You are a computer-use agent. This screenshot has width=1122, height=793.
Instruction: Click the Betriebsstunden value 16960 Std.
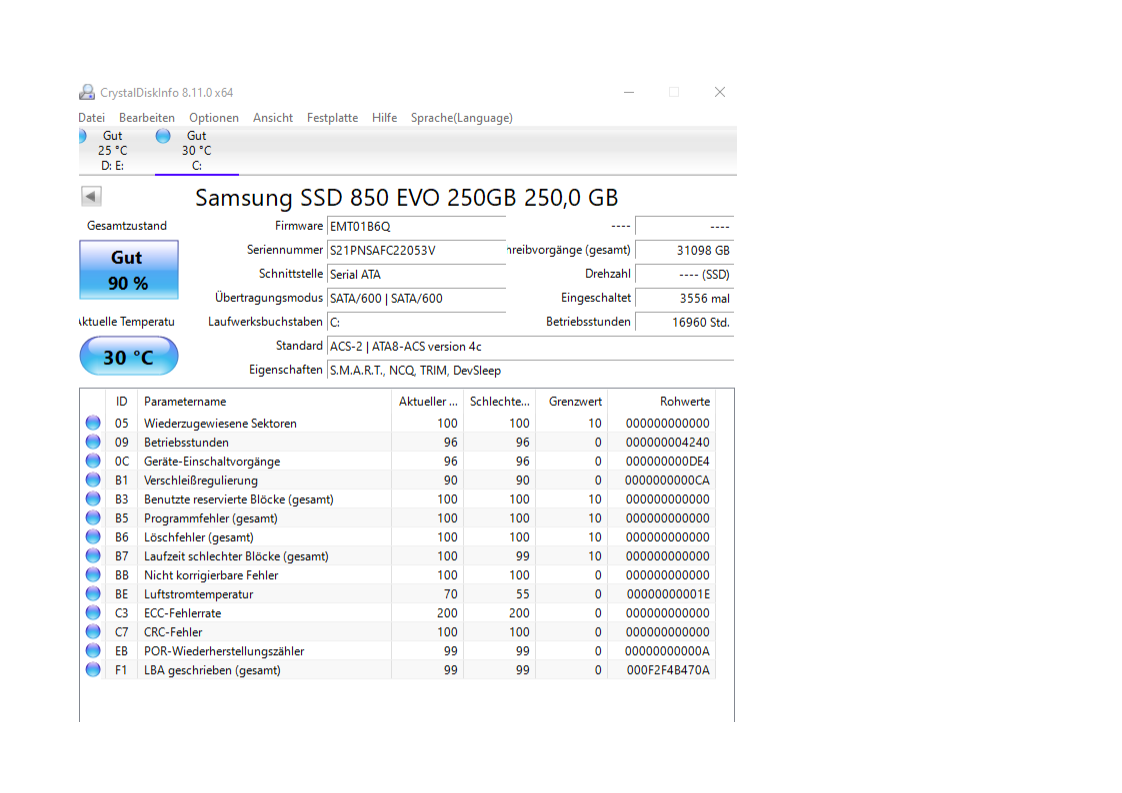coord(685,322)
